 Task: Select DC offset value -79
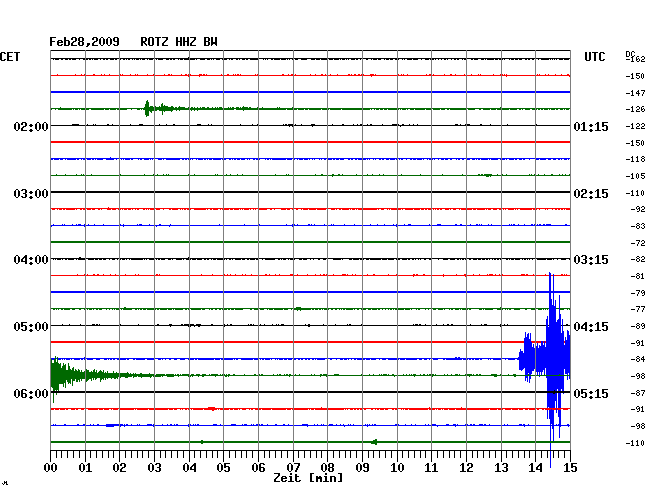[x=638, y=293]
